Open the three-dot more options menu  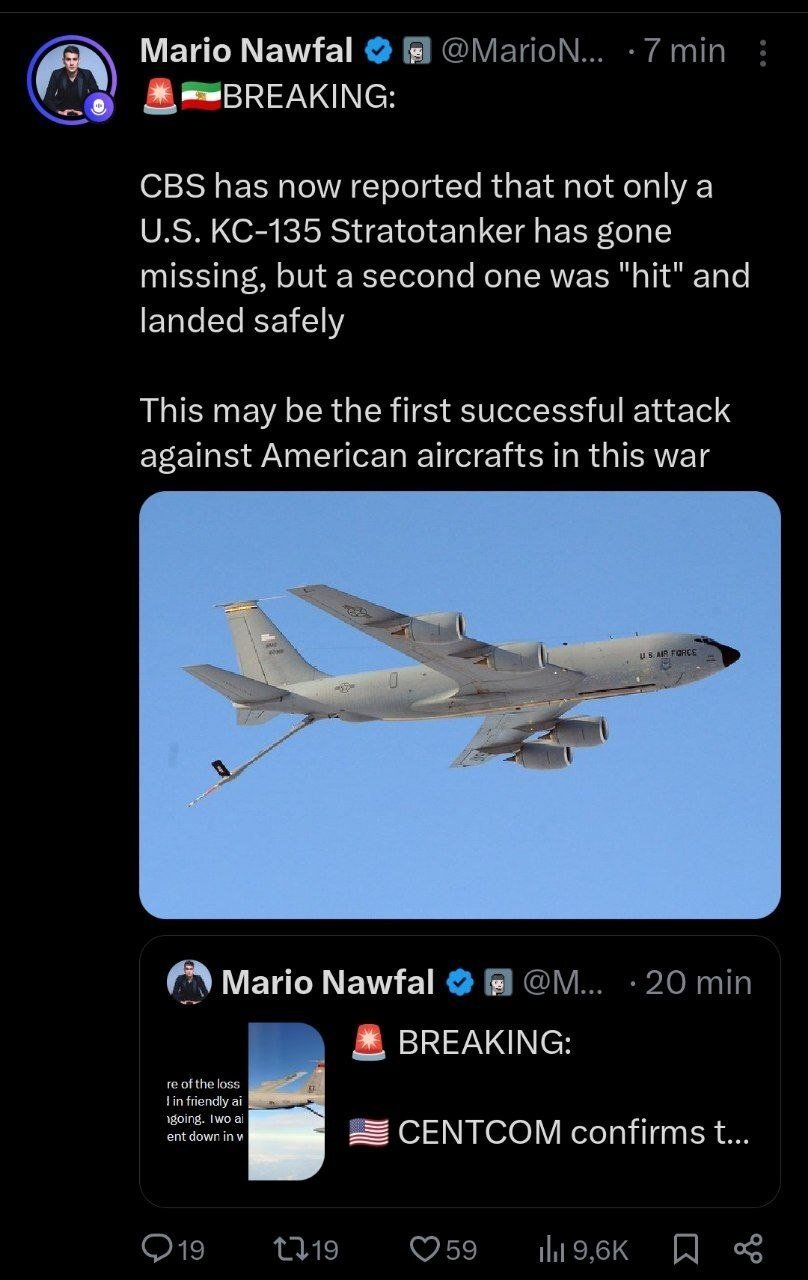763,52
